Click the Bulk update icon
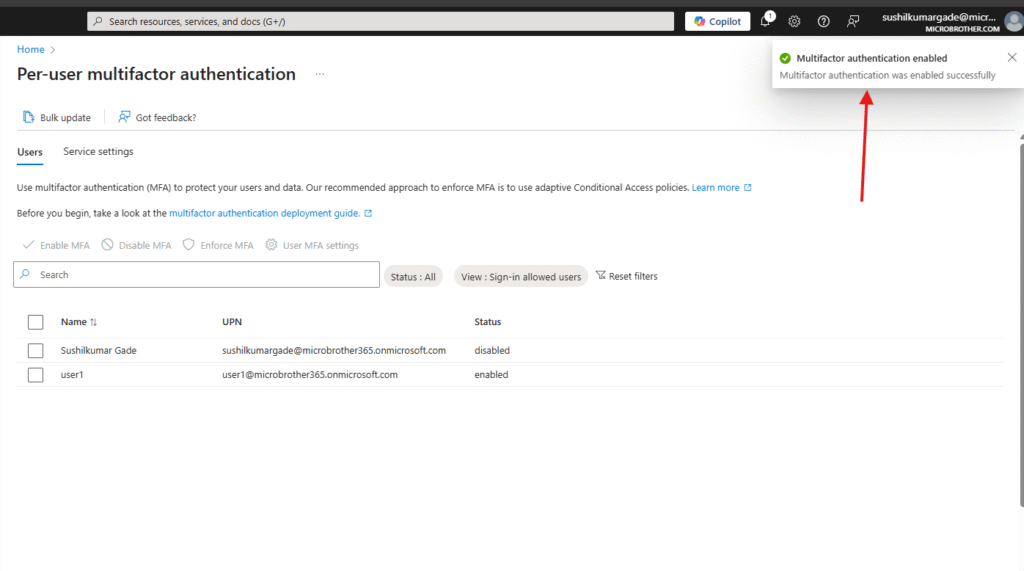The height and width of the screenshot is (571, 1024). [x=29, y=118]
